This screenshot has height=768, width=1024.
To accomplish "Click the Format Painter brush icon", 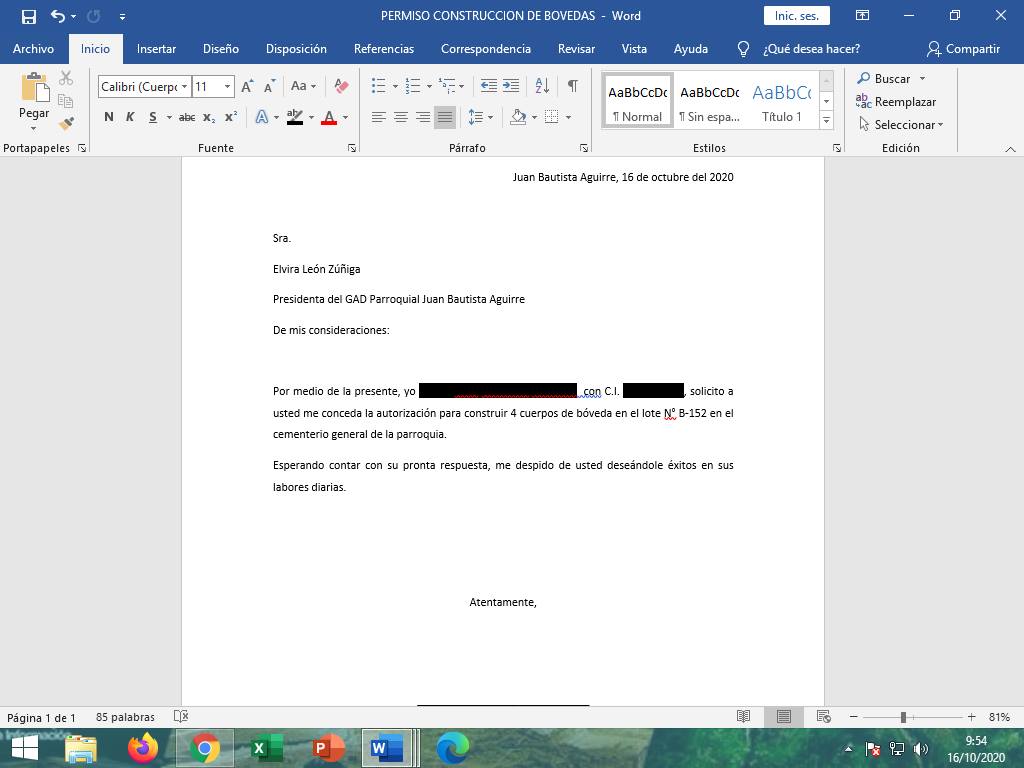I will 66,124.
